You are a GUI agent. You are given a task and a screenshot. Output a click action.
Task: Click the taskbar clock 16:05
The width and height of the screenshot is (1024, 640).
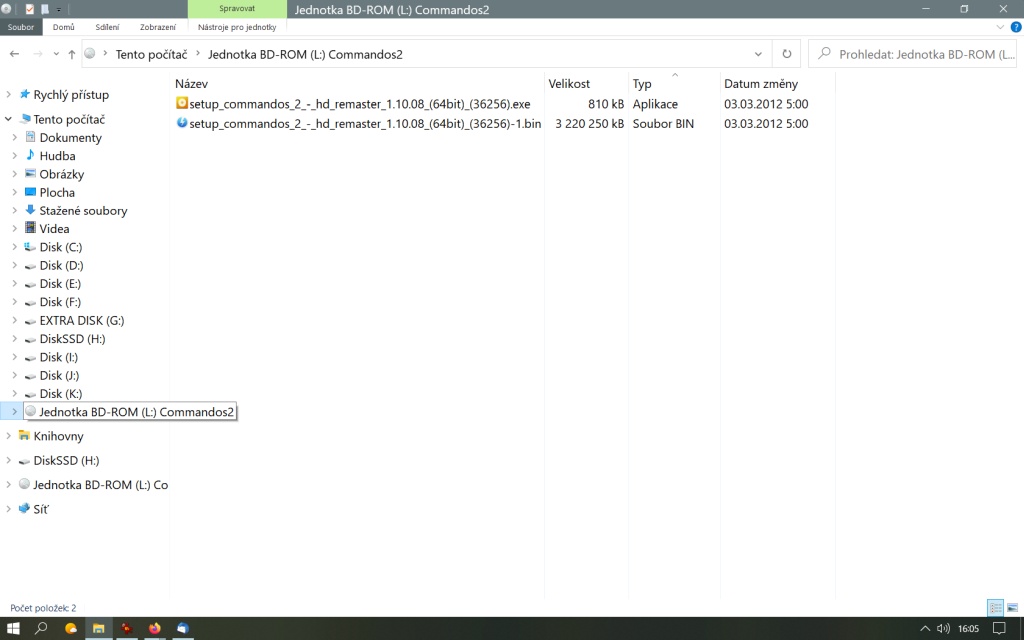point(968,628)
